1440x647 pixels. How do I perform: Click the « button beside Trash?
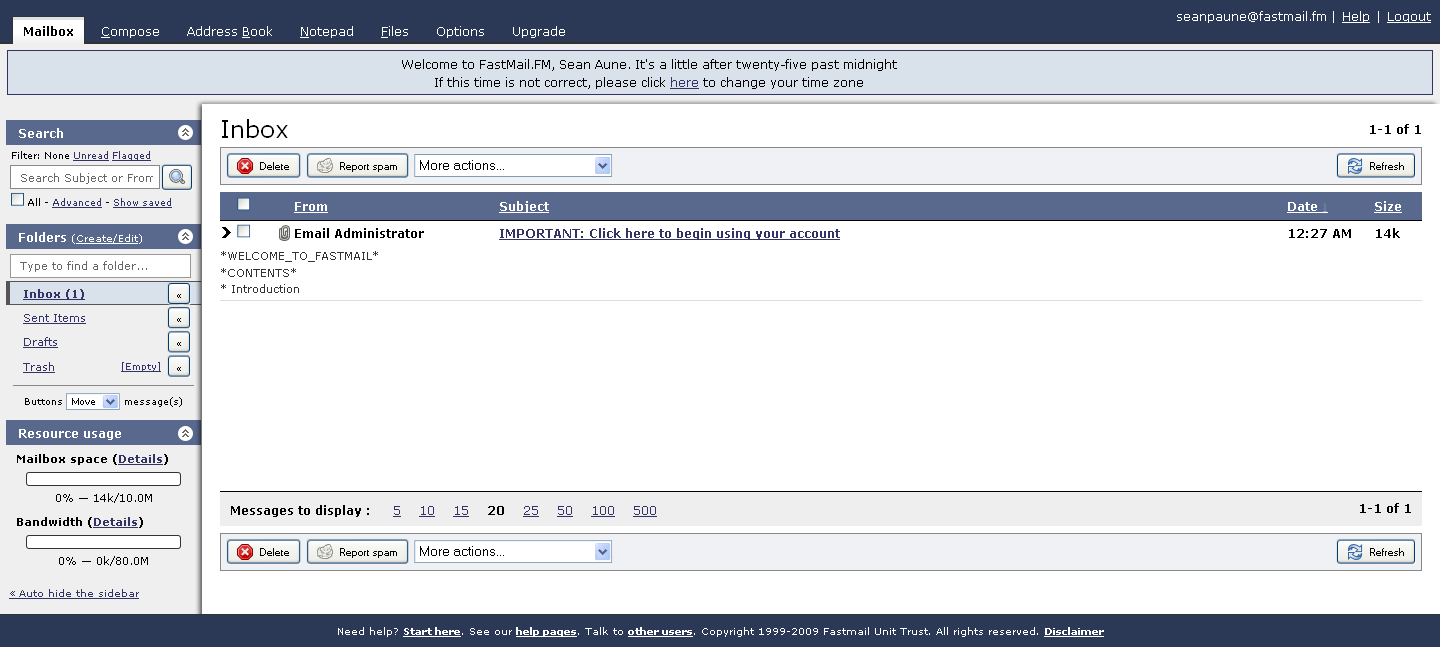178,367
